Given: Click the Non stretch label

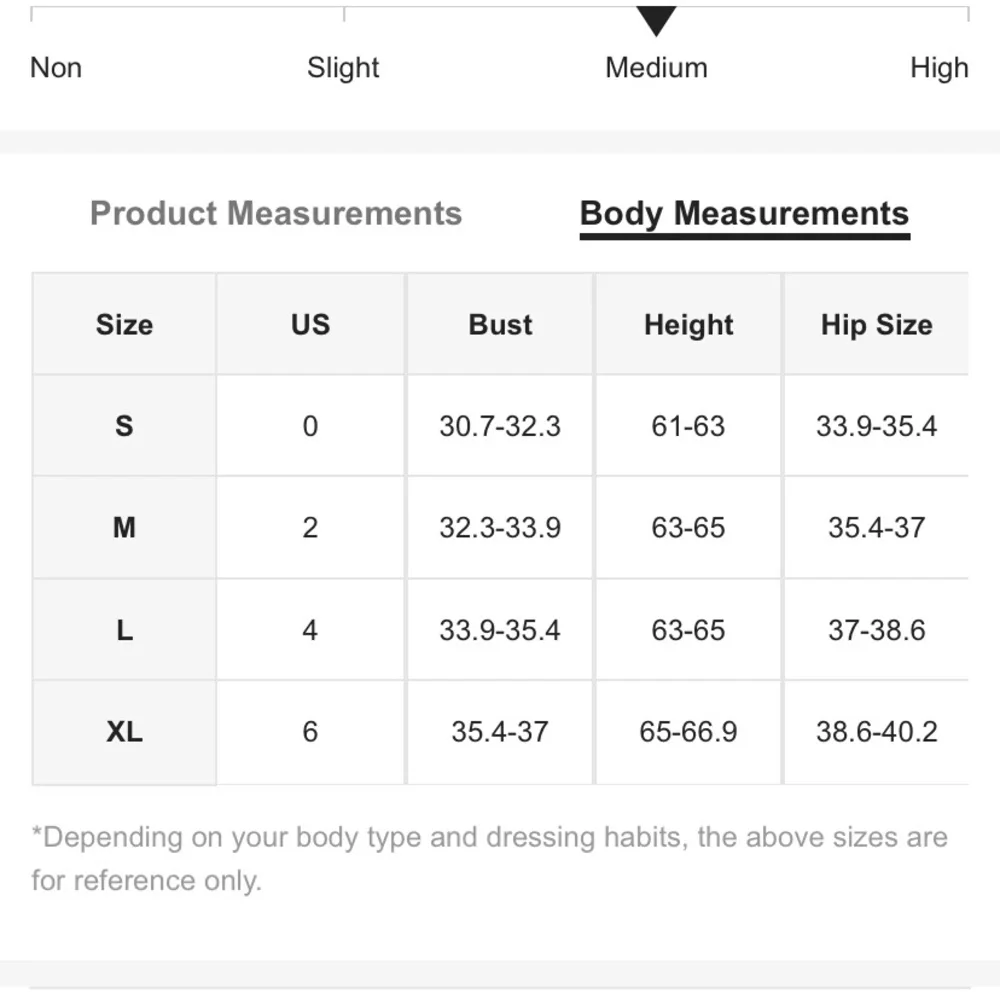Looking at the screenshot, I should click(56, 68).
